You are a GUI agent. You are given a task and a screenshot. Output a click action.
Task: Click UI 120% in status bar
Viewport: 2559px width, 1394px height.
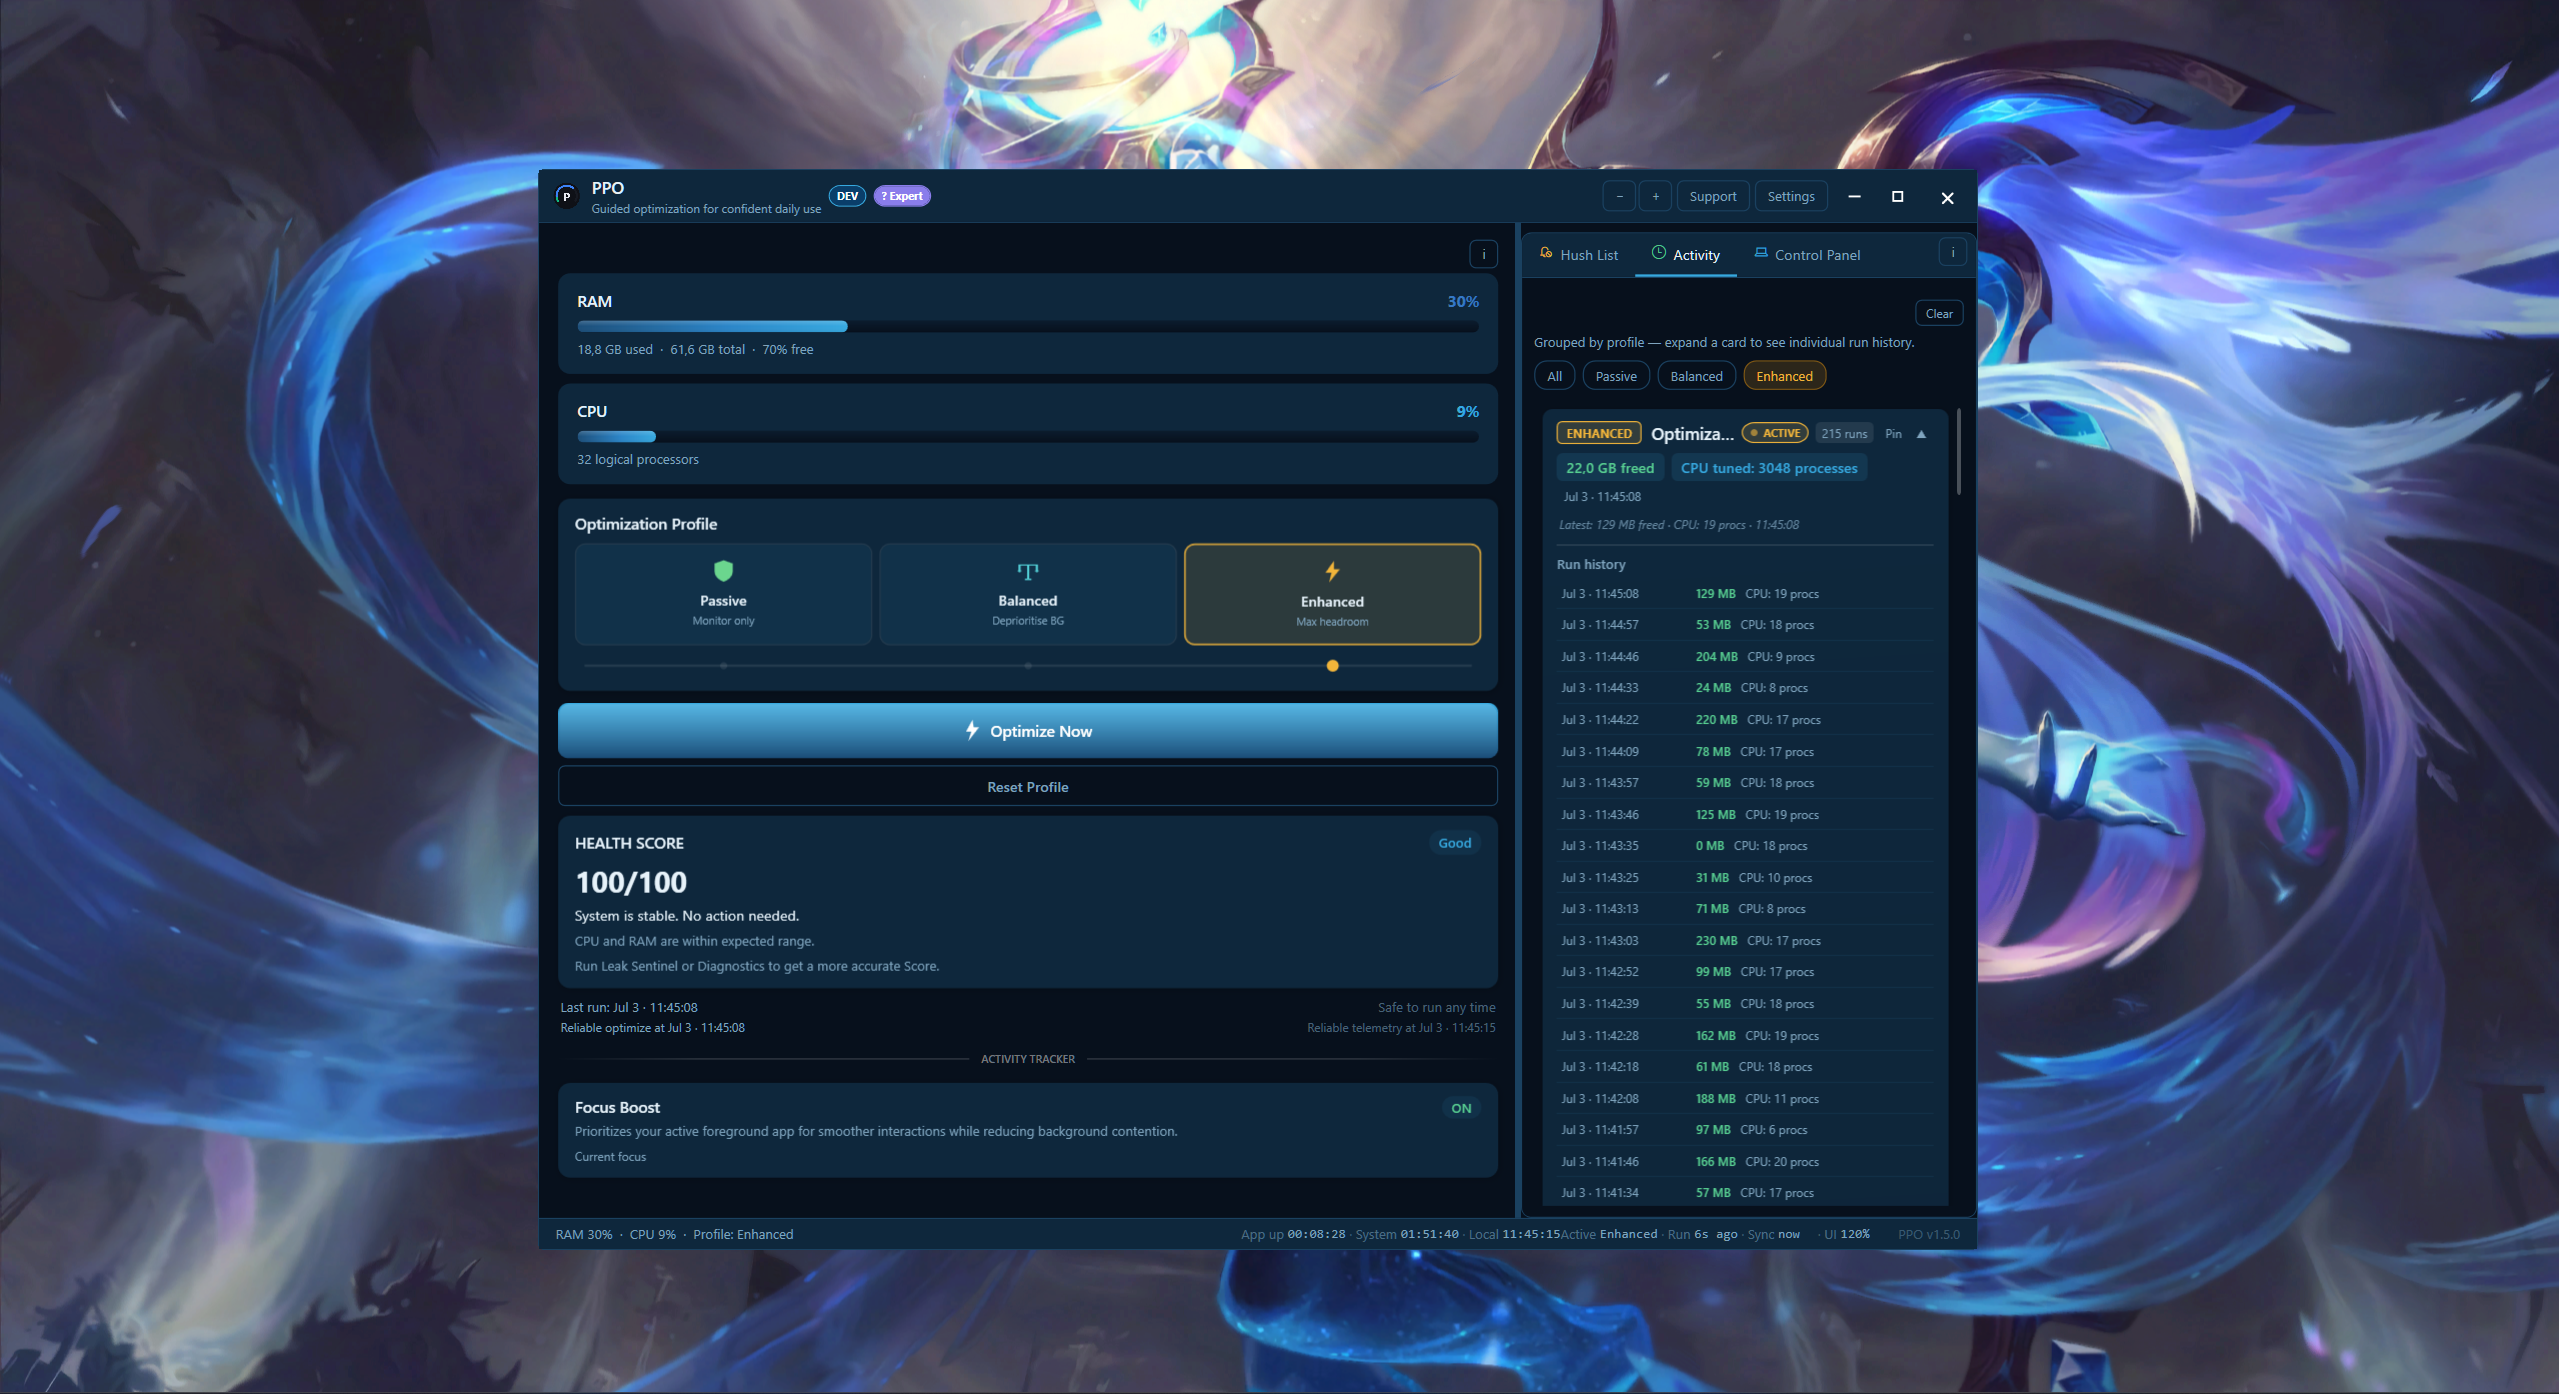click(1846, 1234)
